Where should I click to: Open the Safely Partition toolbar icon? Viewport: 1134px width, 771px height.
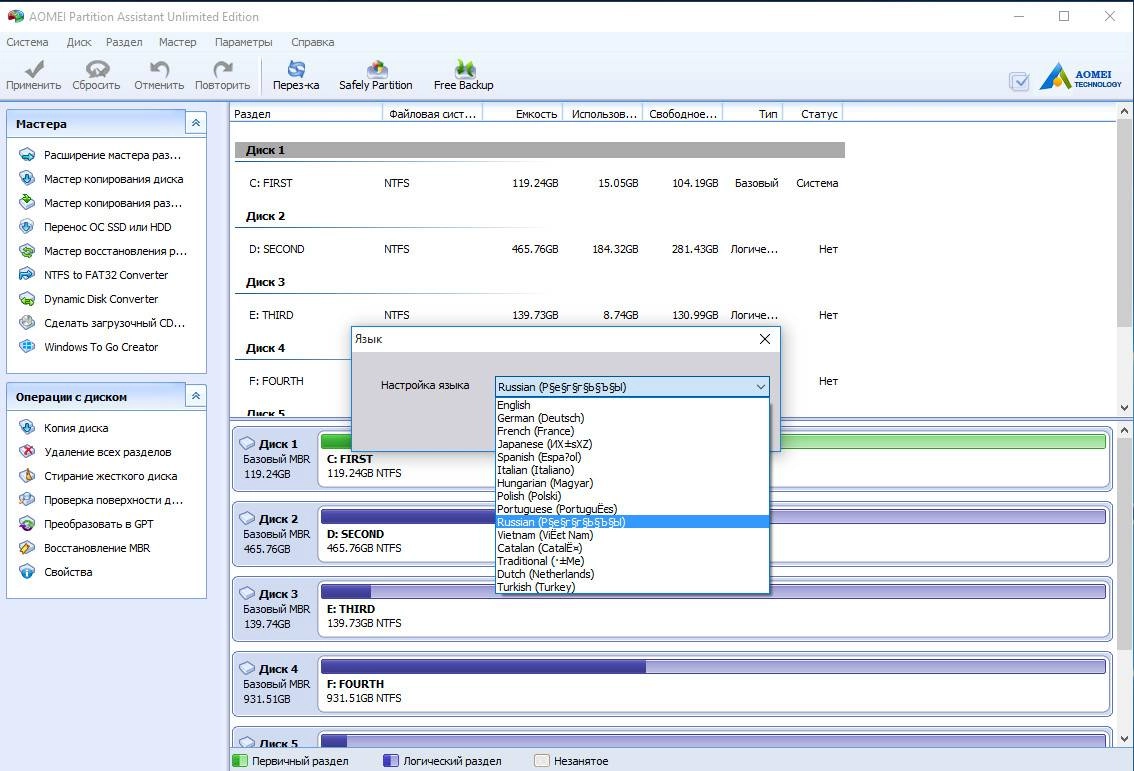(377, 69)
